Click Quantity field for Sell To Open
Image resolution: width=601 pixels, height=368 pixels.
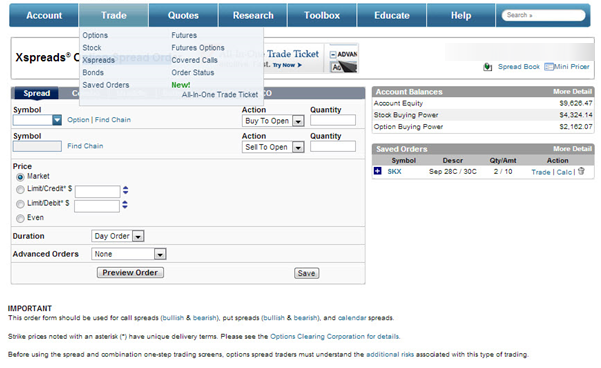click(333, 146)
